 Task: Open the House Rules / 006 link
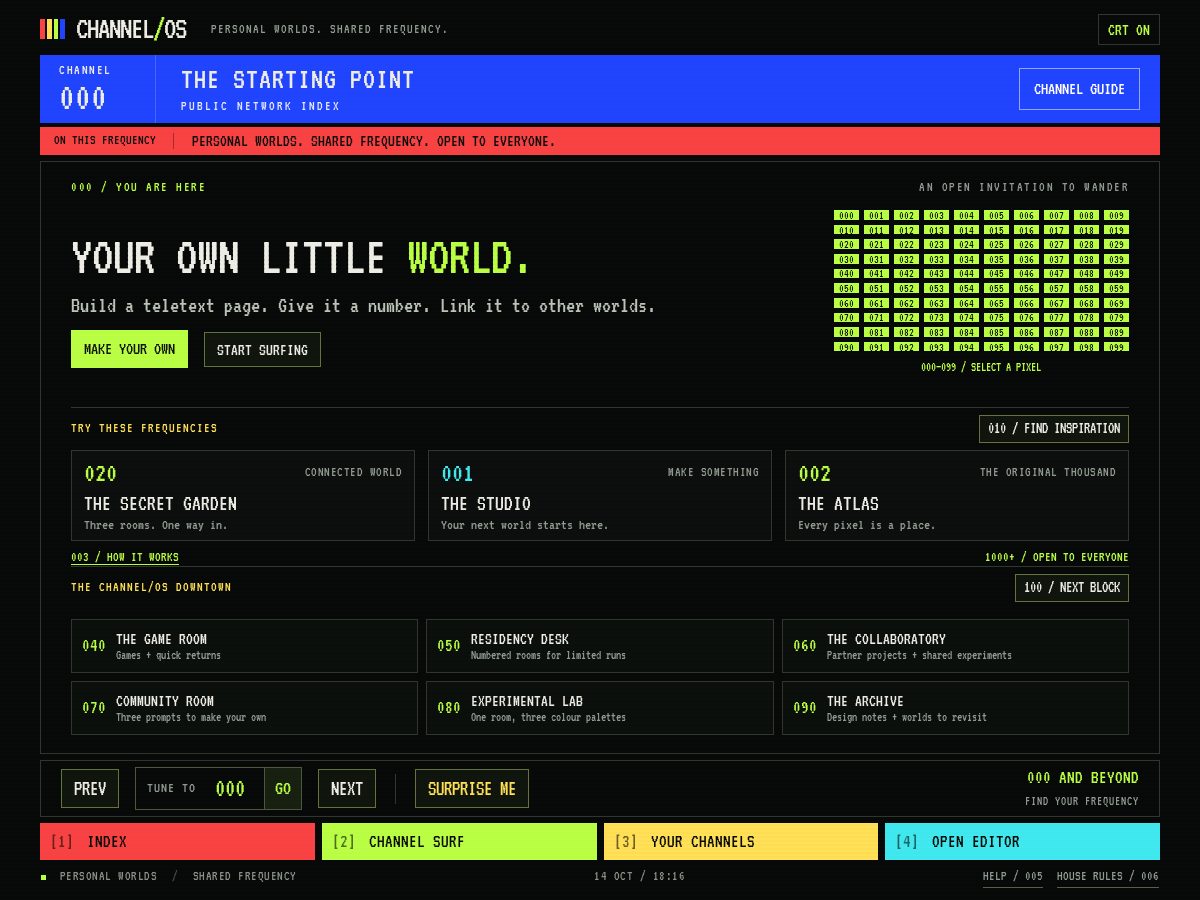tap(1108, 877)
